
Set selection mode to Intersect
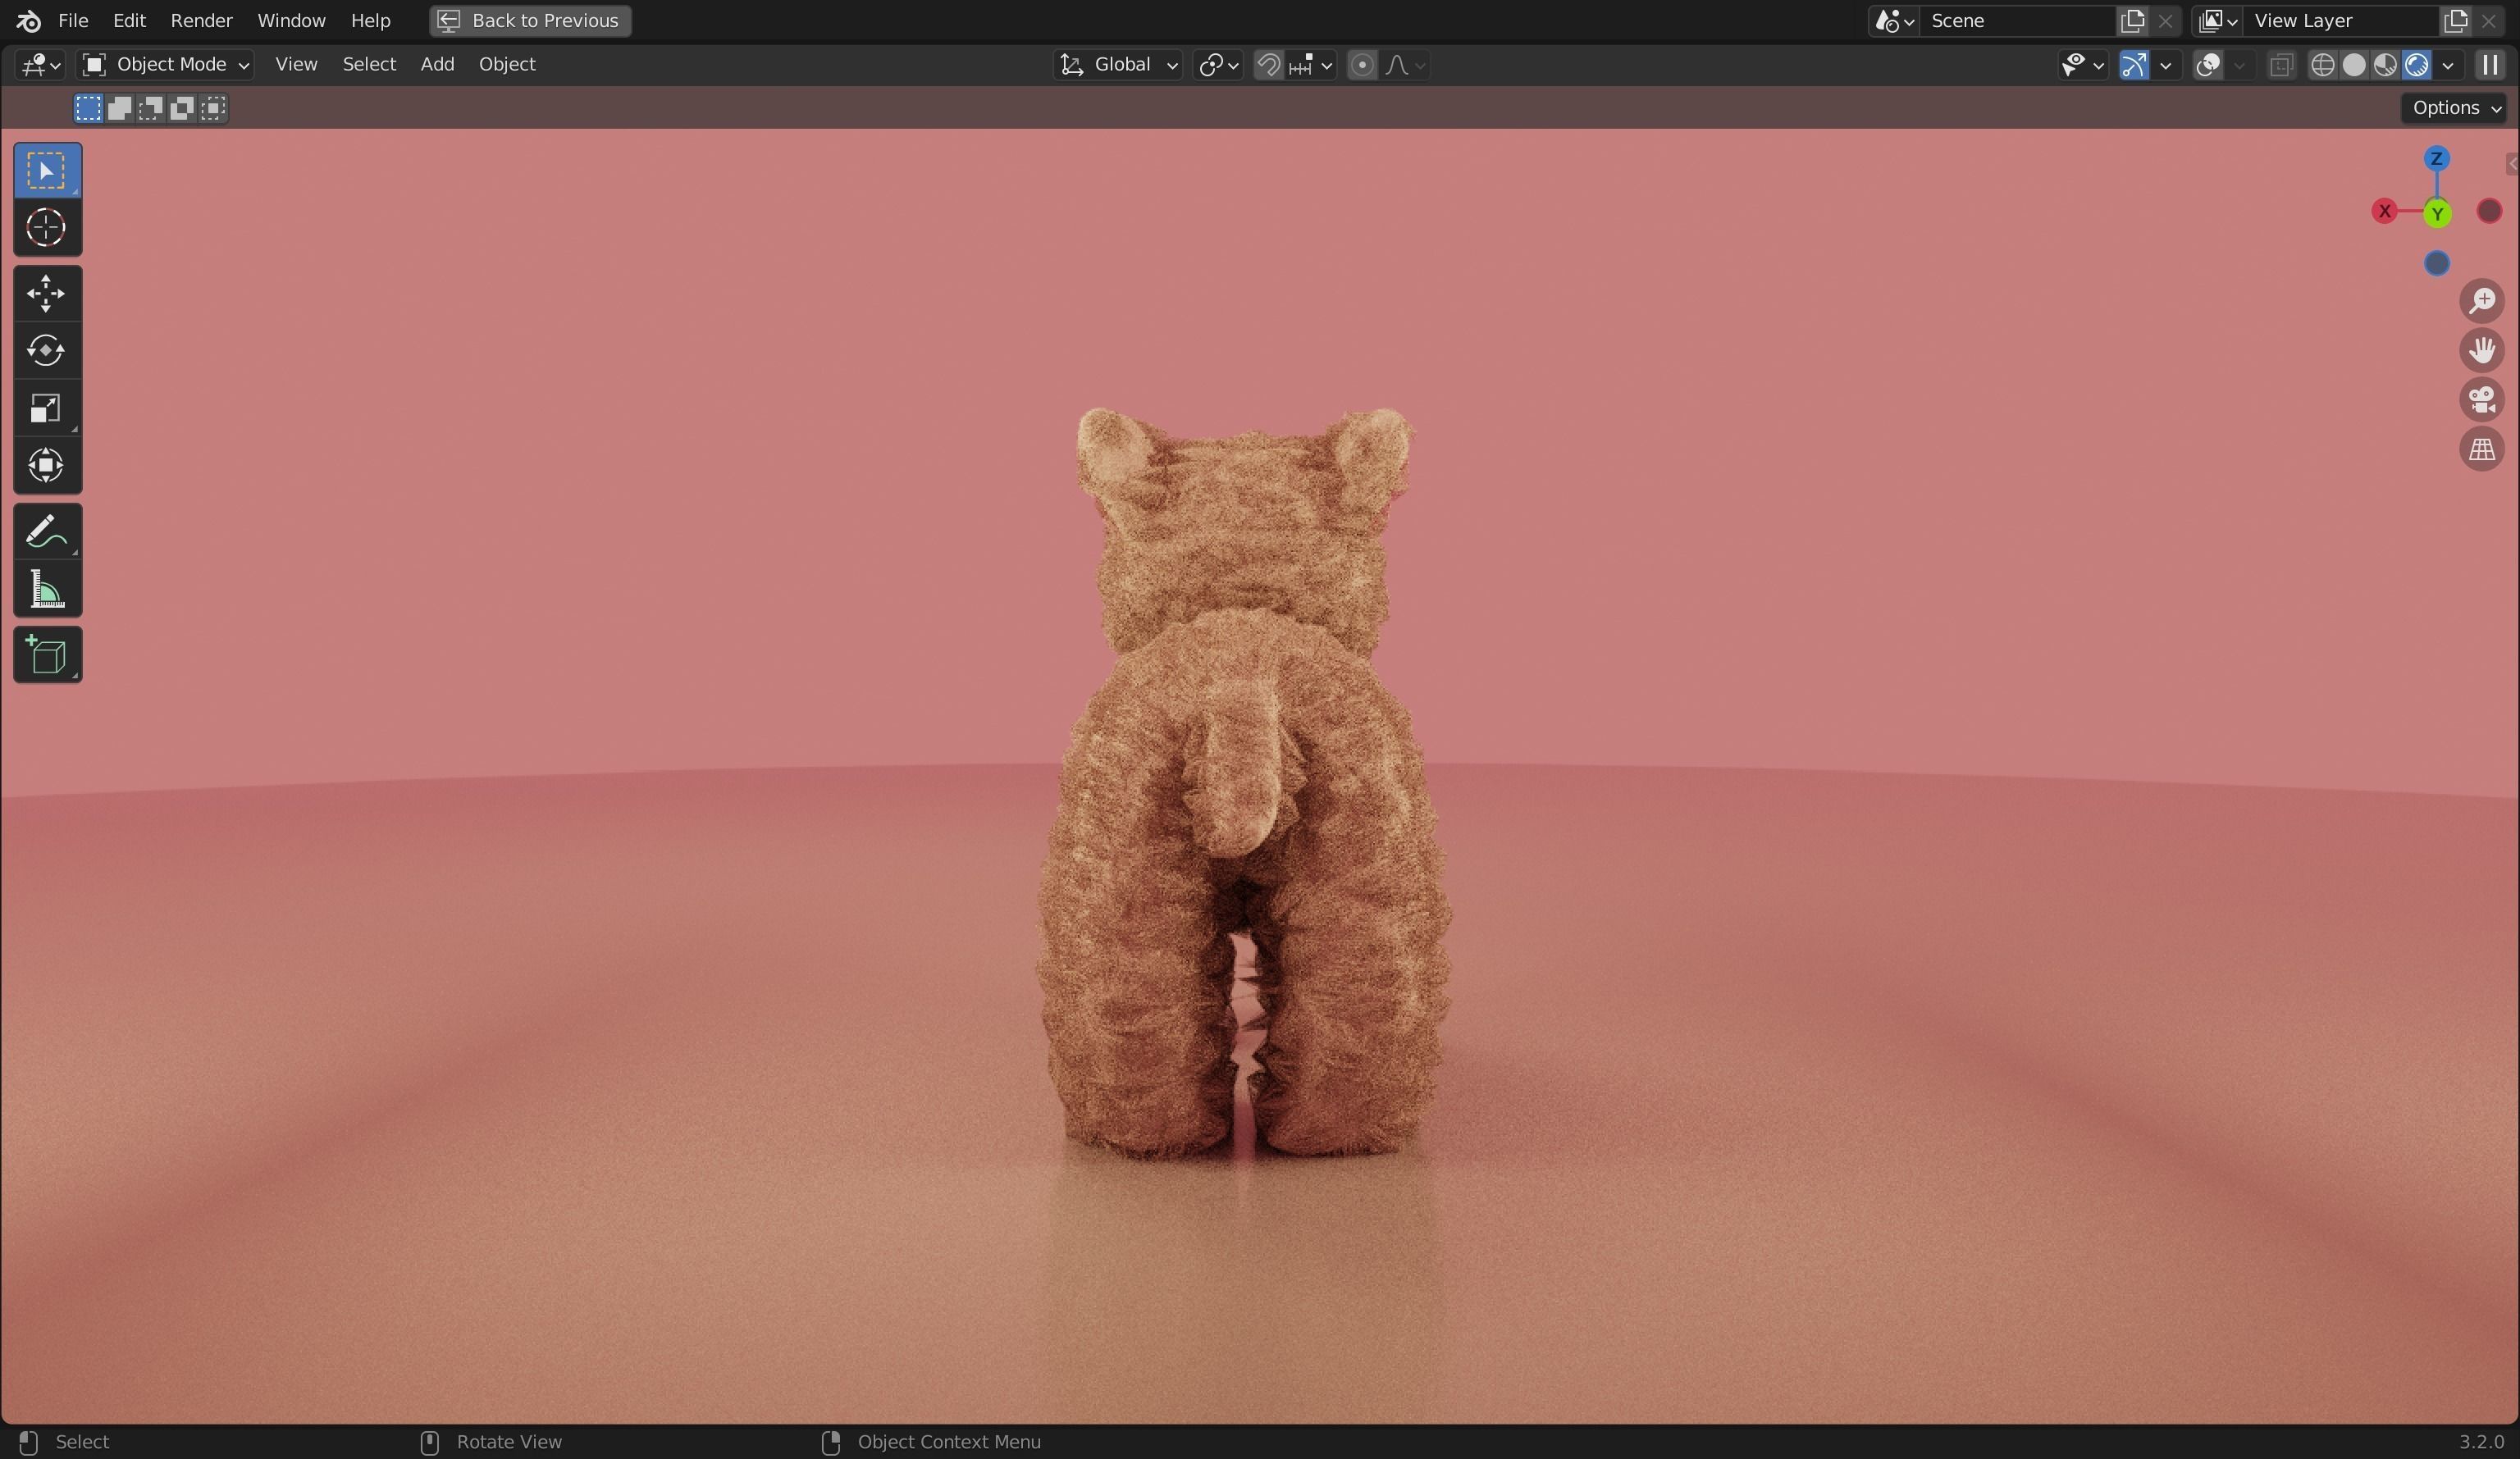[x=213, y=108]
